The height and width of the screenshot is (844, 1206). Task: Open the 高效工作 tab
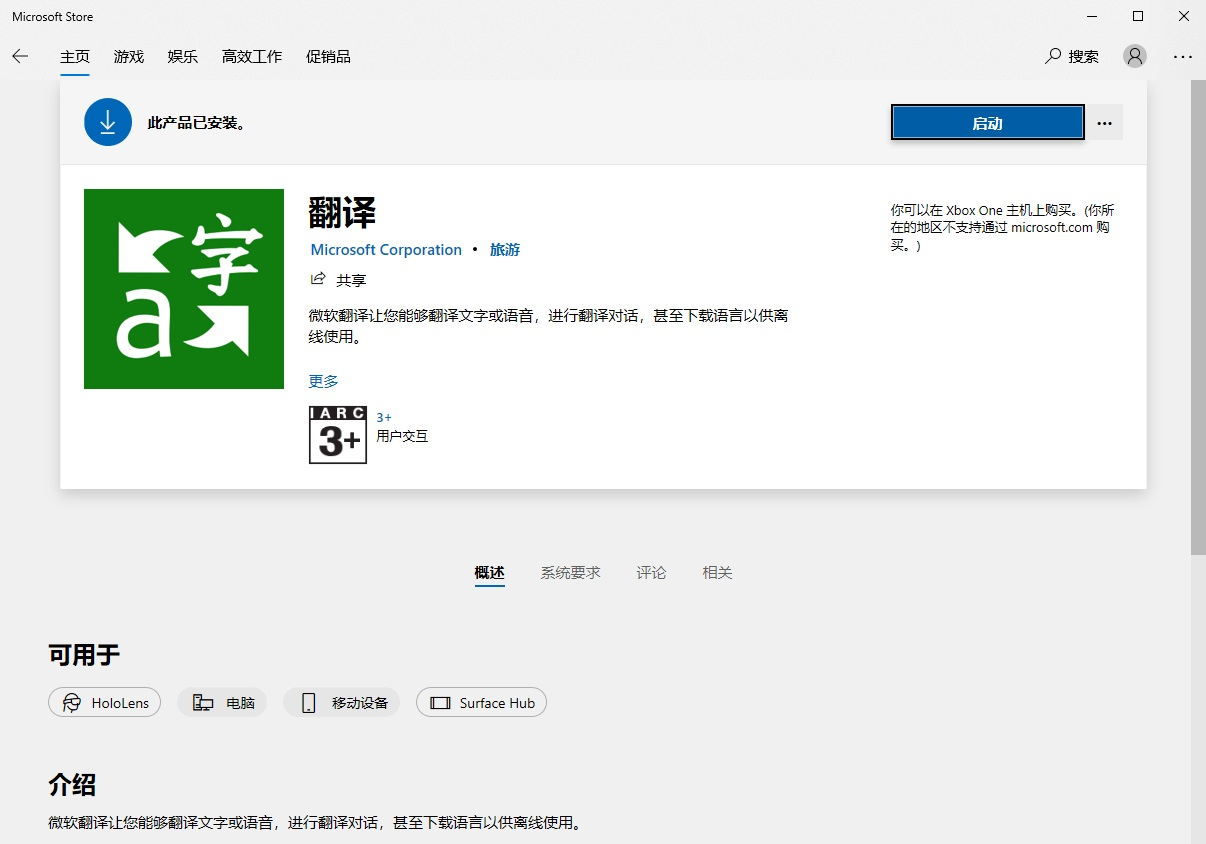252,57
